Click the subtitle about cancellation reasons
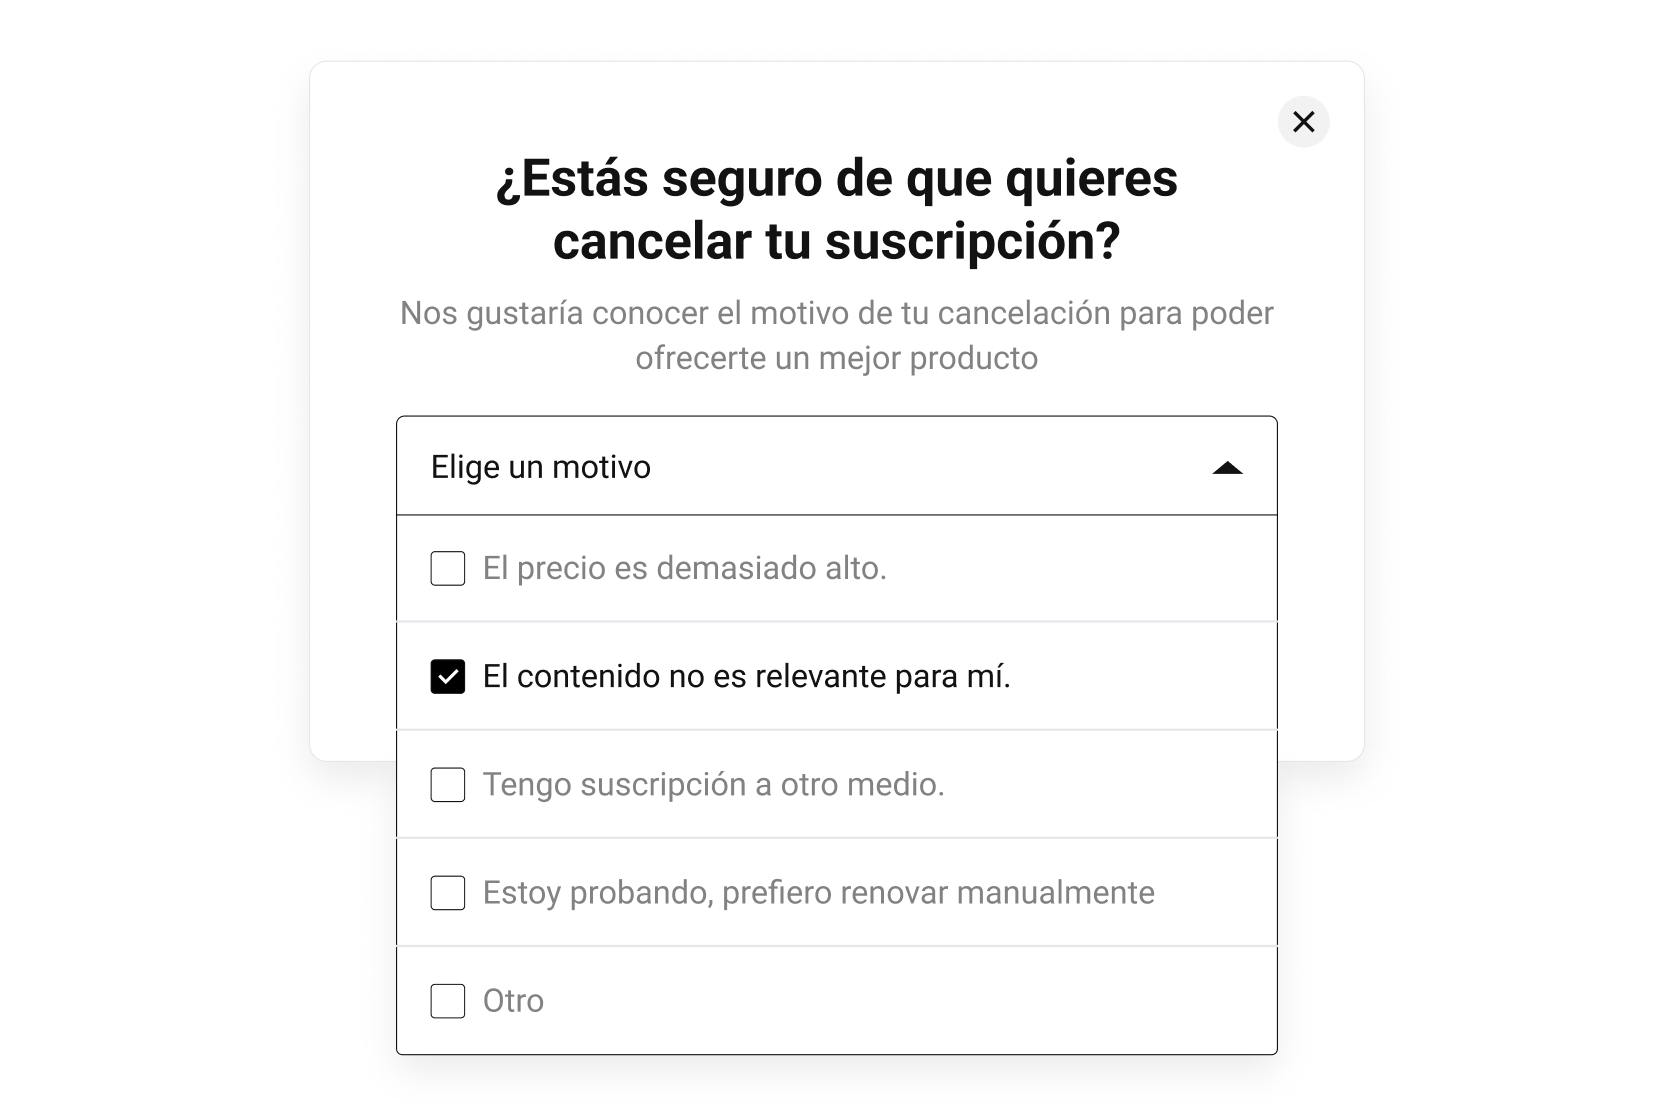 837,333
